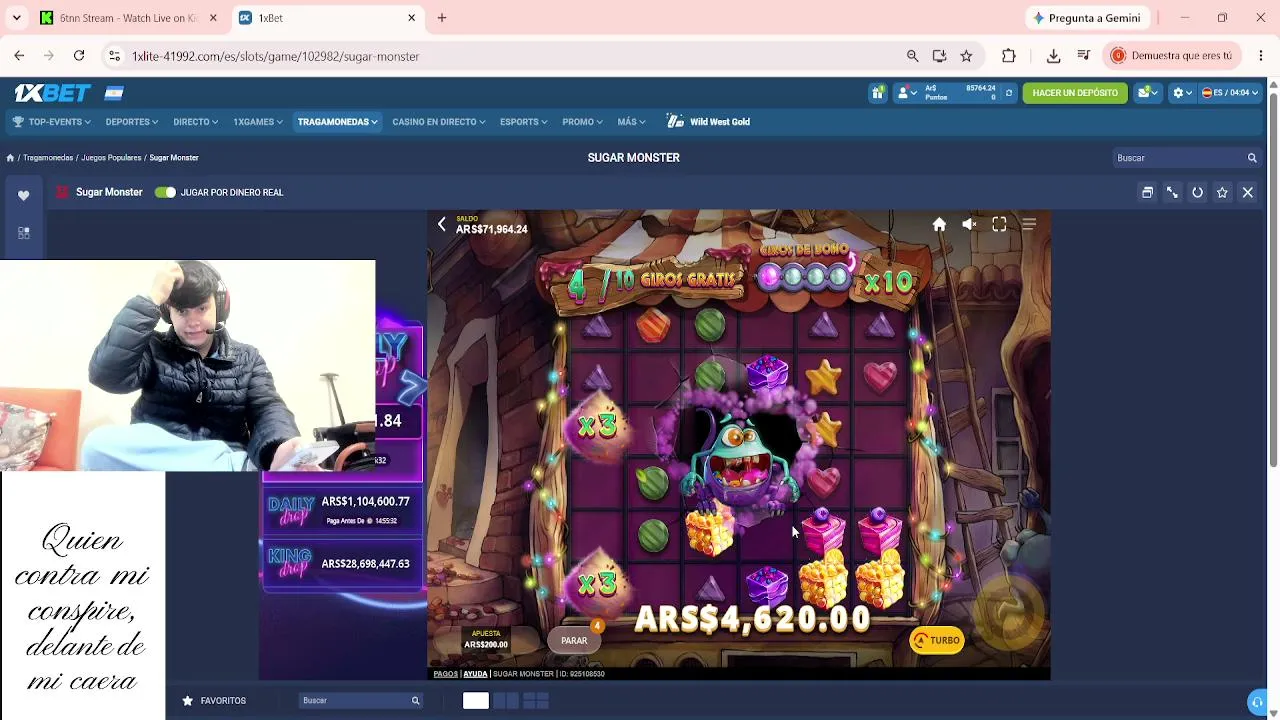Expand the MÁS menu
Screen dimensions: 1280x720
point(631,122)
